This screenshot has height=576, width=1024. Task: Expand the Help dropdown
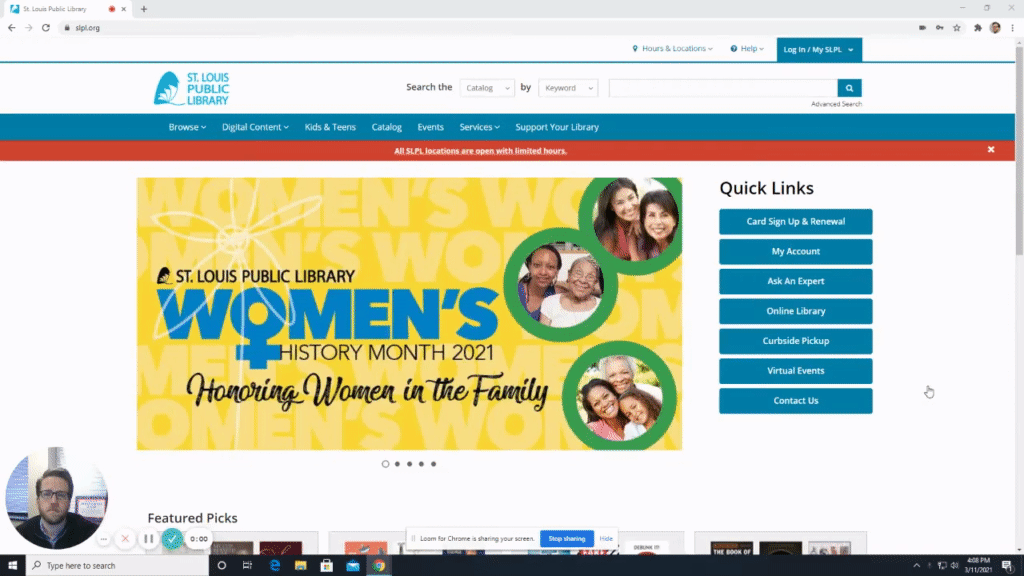click(x=747, y=48)
